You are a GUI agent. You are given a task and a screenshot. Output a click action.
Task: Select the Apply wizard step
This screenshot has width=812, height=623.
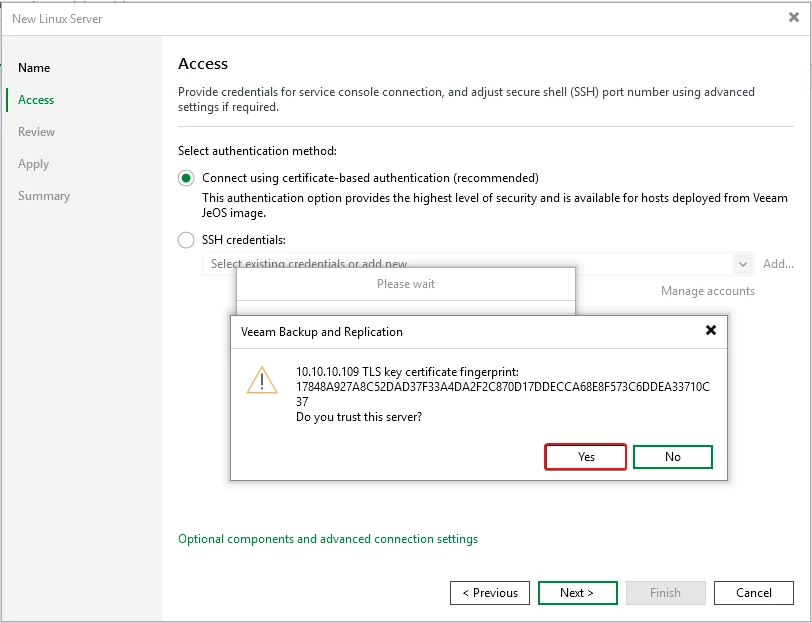pyautogui.click(x=33, y=164)
